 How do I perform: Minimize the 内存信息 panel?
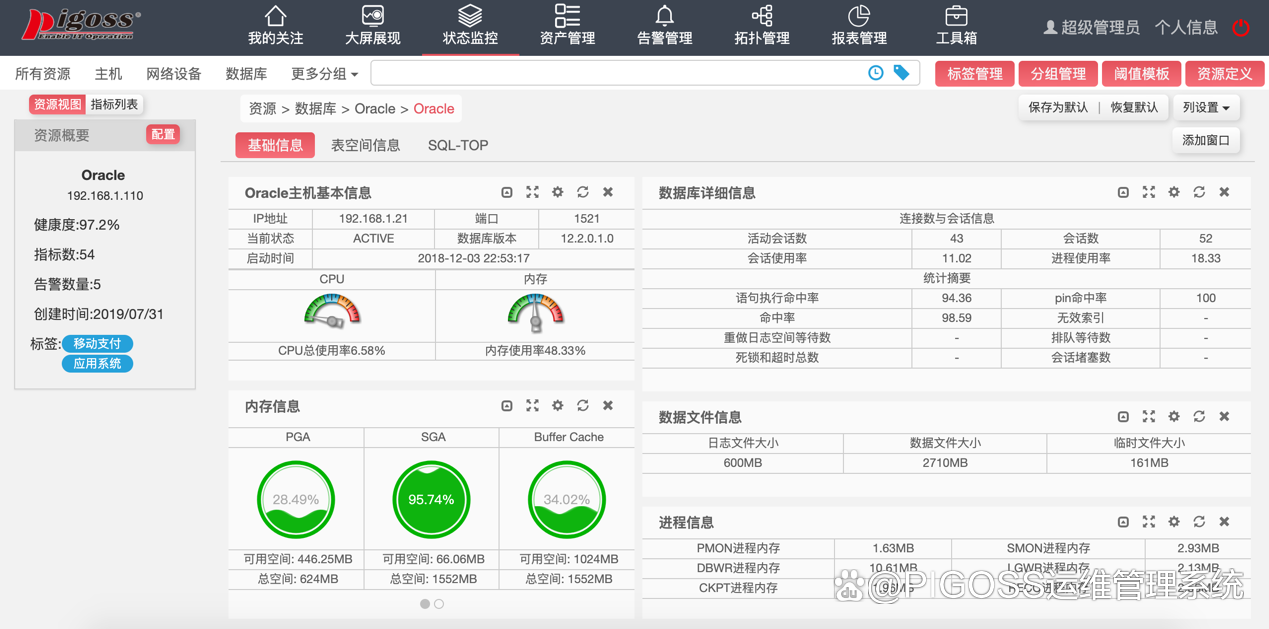[x=507, y=406]
